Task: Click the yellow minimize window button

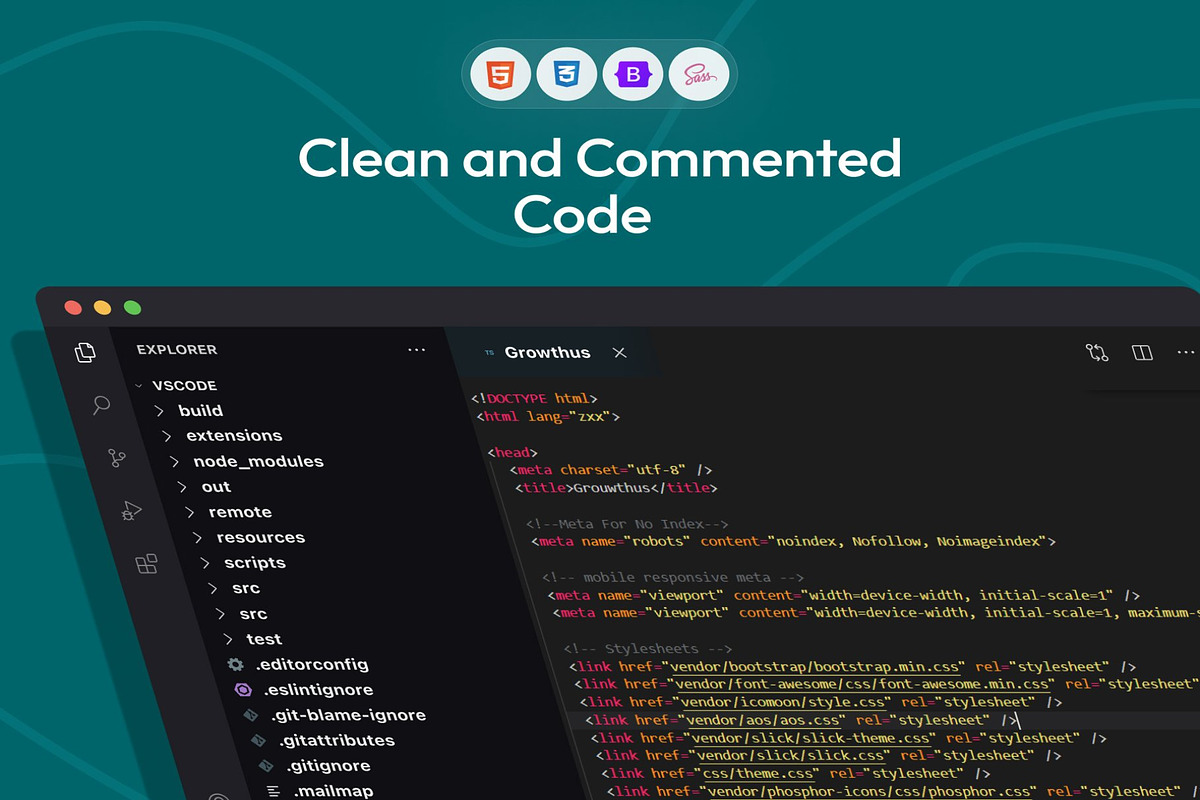Action: [x=102, y=307]
